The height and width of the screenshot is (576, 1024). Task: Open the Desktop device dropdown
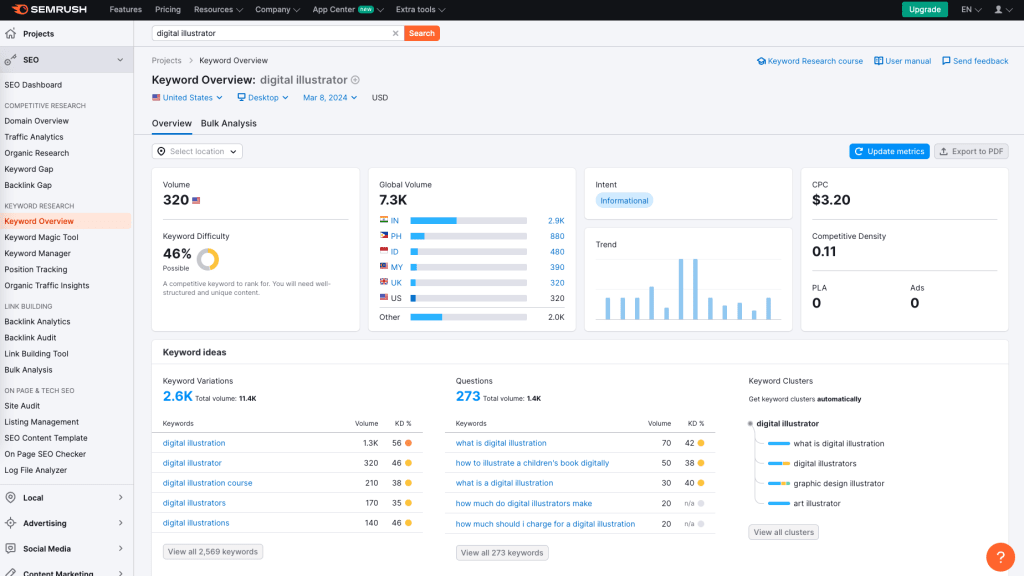click(x=263, y=97)
